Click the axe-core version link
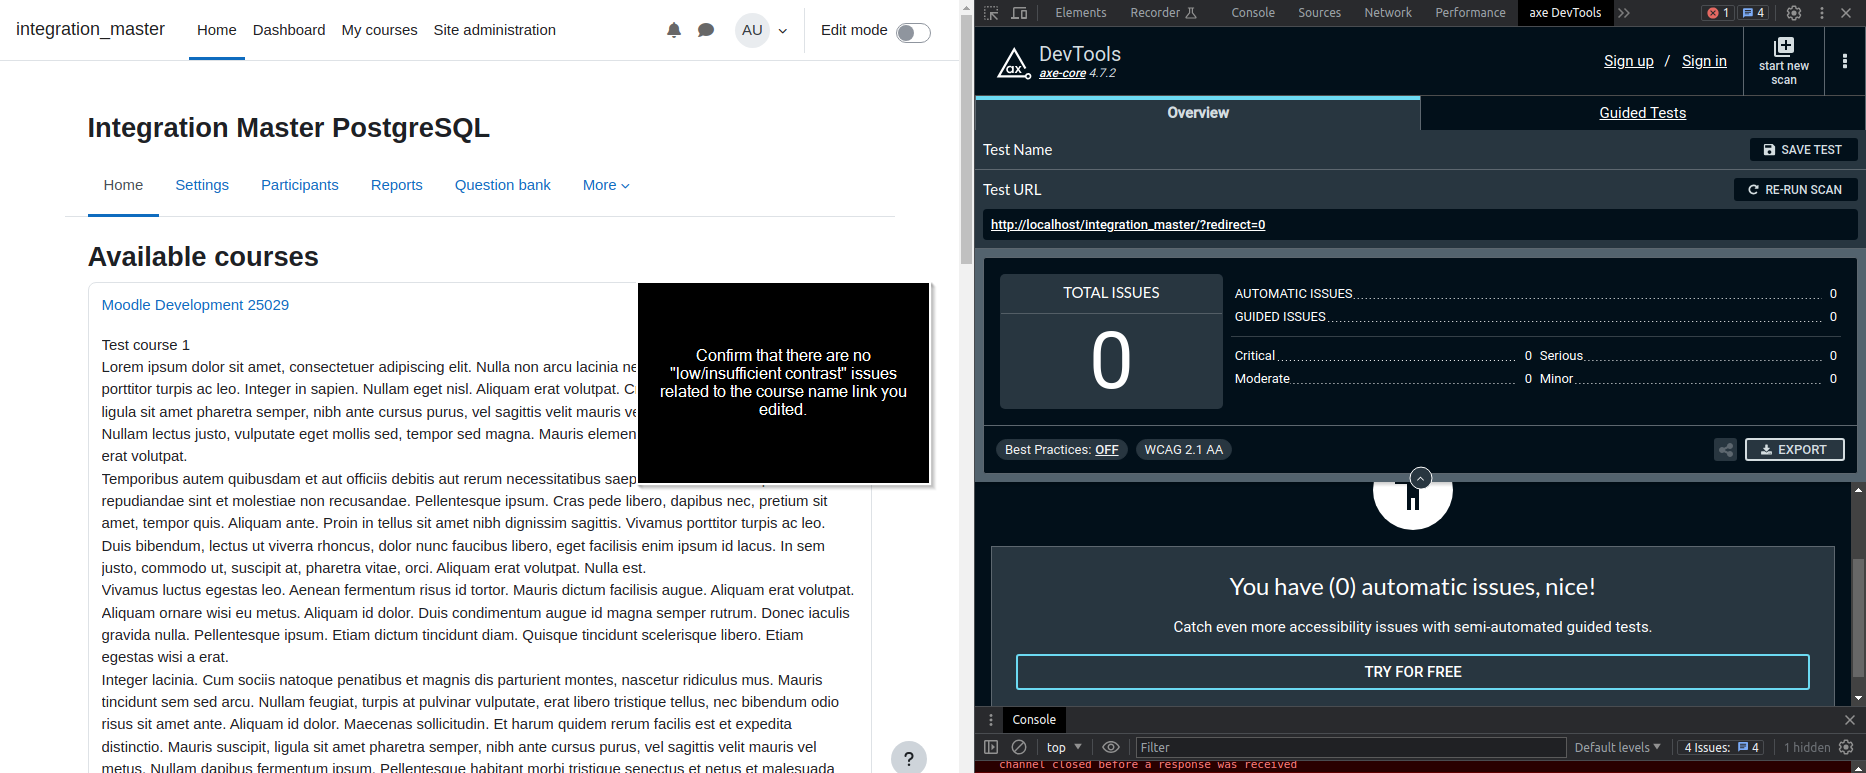The image size is (1866, 773). 1062,73
